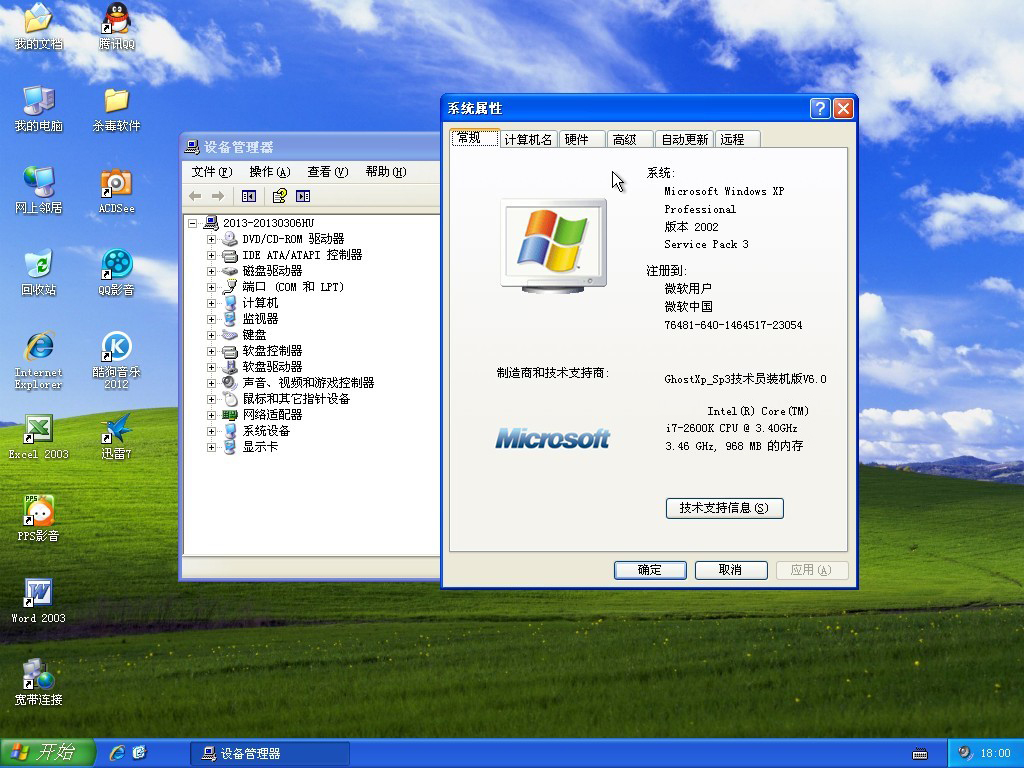Image resolution: width=1024 pixels, height=768 pixels.
Task: Expand DVD/CD-ROM 驱动器 node
Action: point(211,239)
